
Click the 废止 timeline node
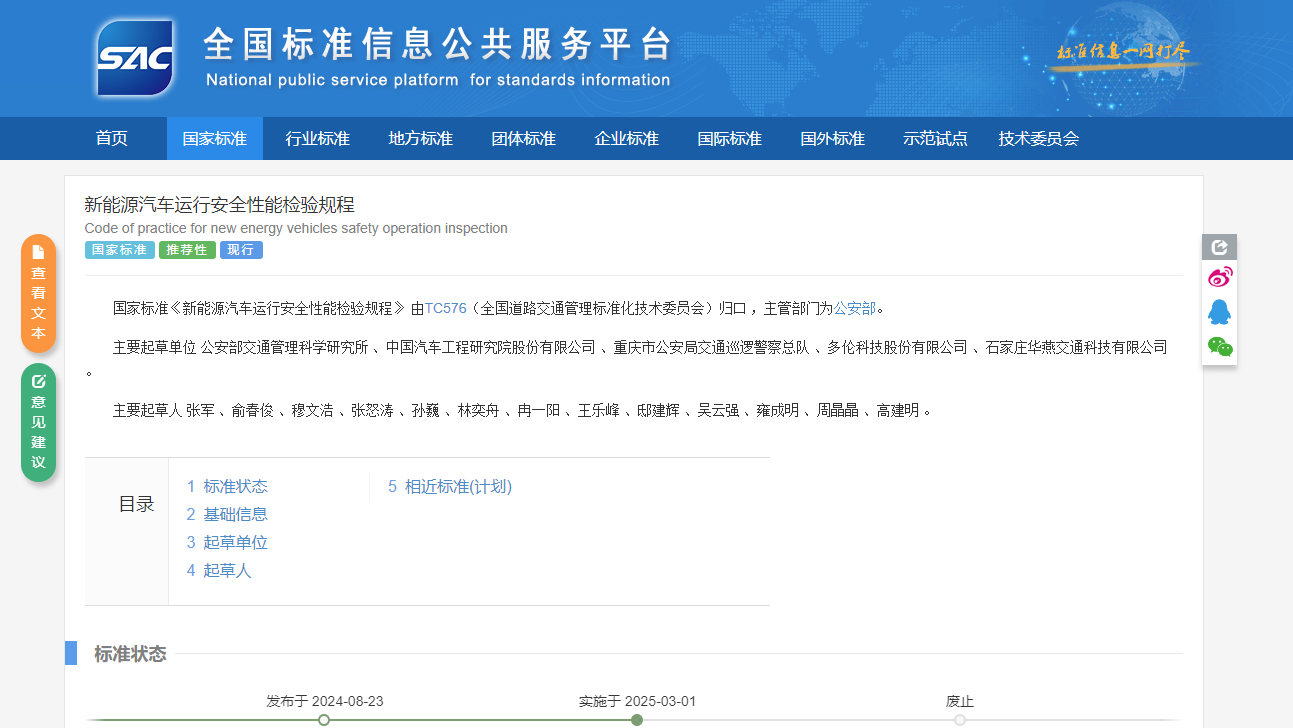tap(960, 719)
